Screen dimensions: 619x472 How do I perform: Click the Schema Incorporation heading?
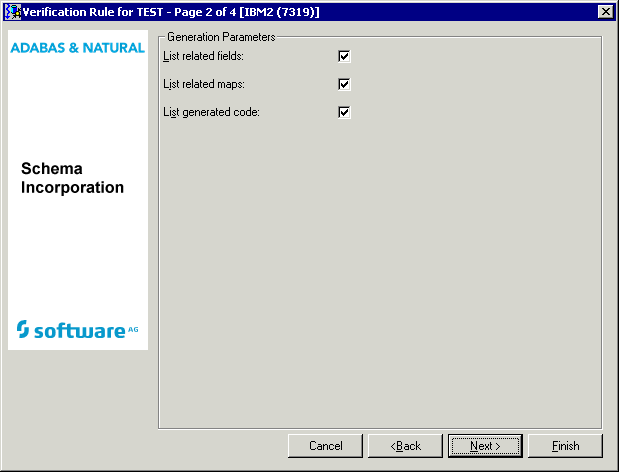(x=72, y=178)
